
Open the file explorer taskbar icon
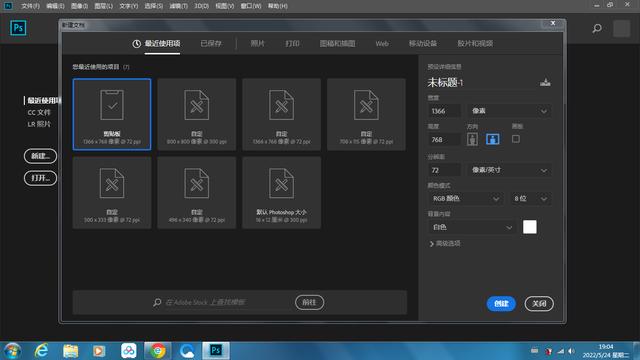coord(71,351)
